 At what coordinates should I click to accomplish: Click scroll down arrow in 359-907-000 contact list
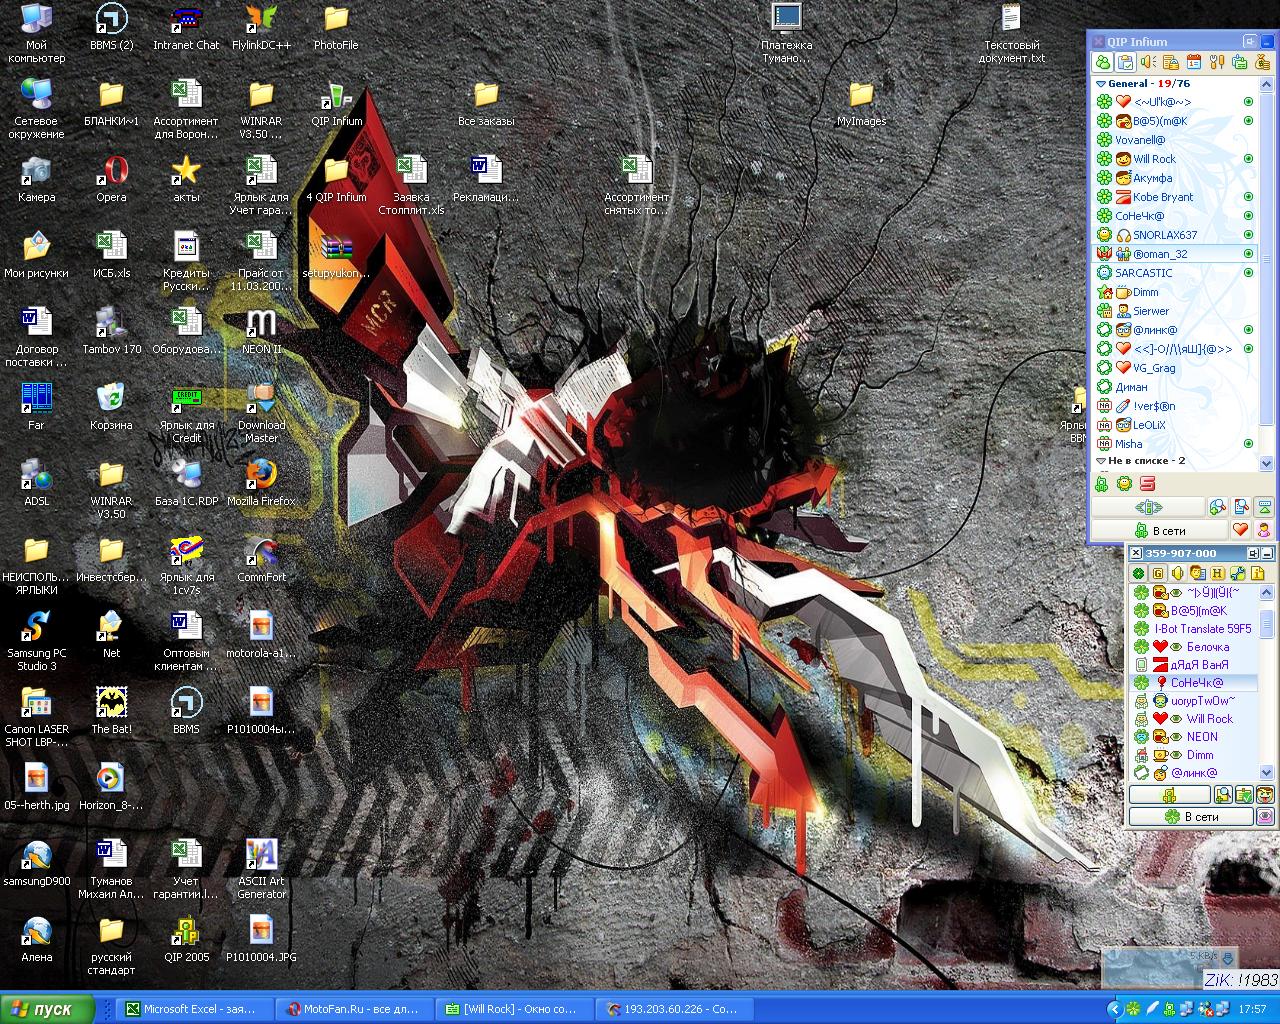click(x=1267, y=772)
